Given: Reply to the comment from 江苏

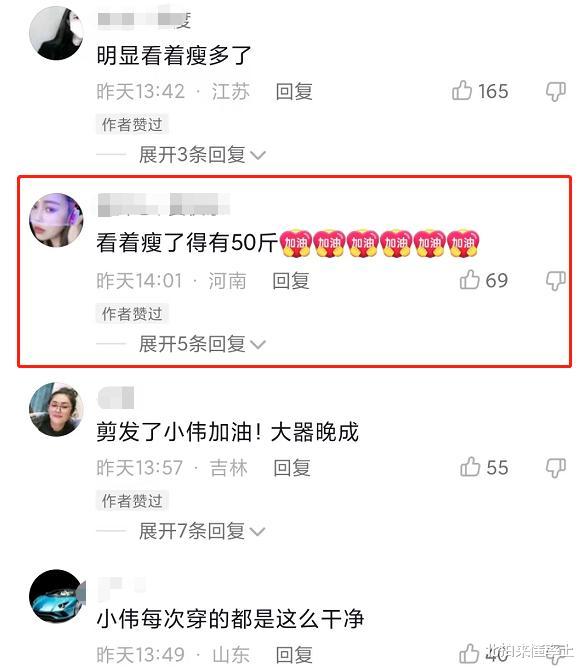Looking at the screenshot, I should [294, 92].
